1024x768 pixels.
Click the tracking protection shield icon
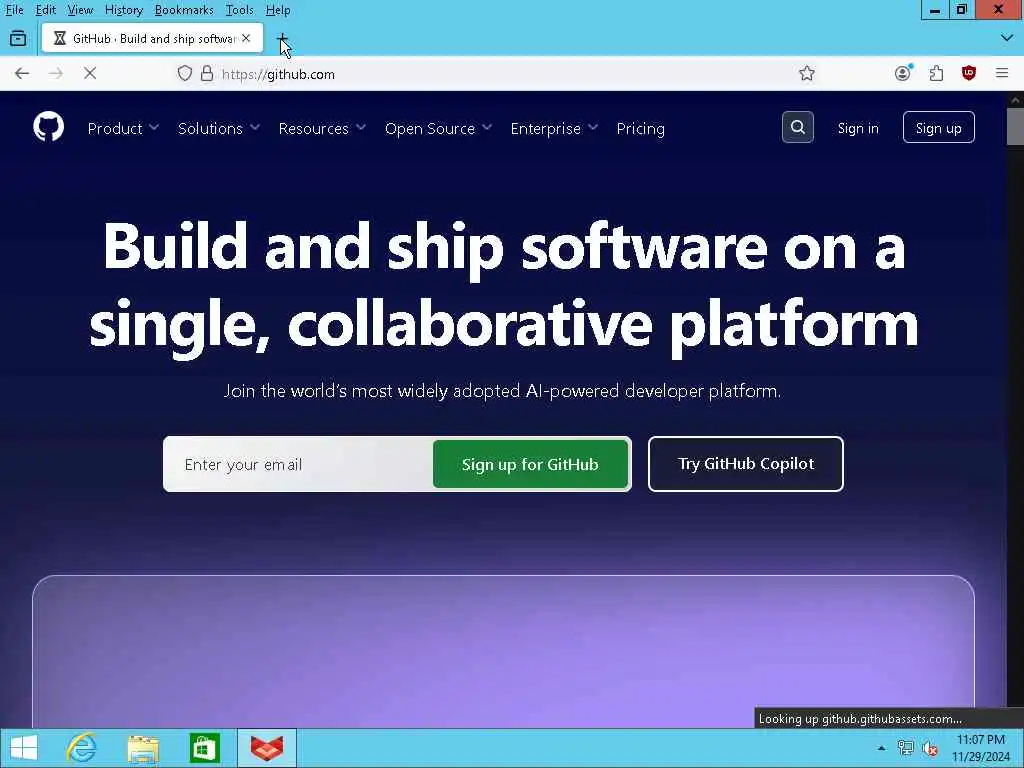coord(185,74)
